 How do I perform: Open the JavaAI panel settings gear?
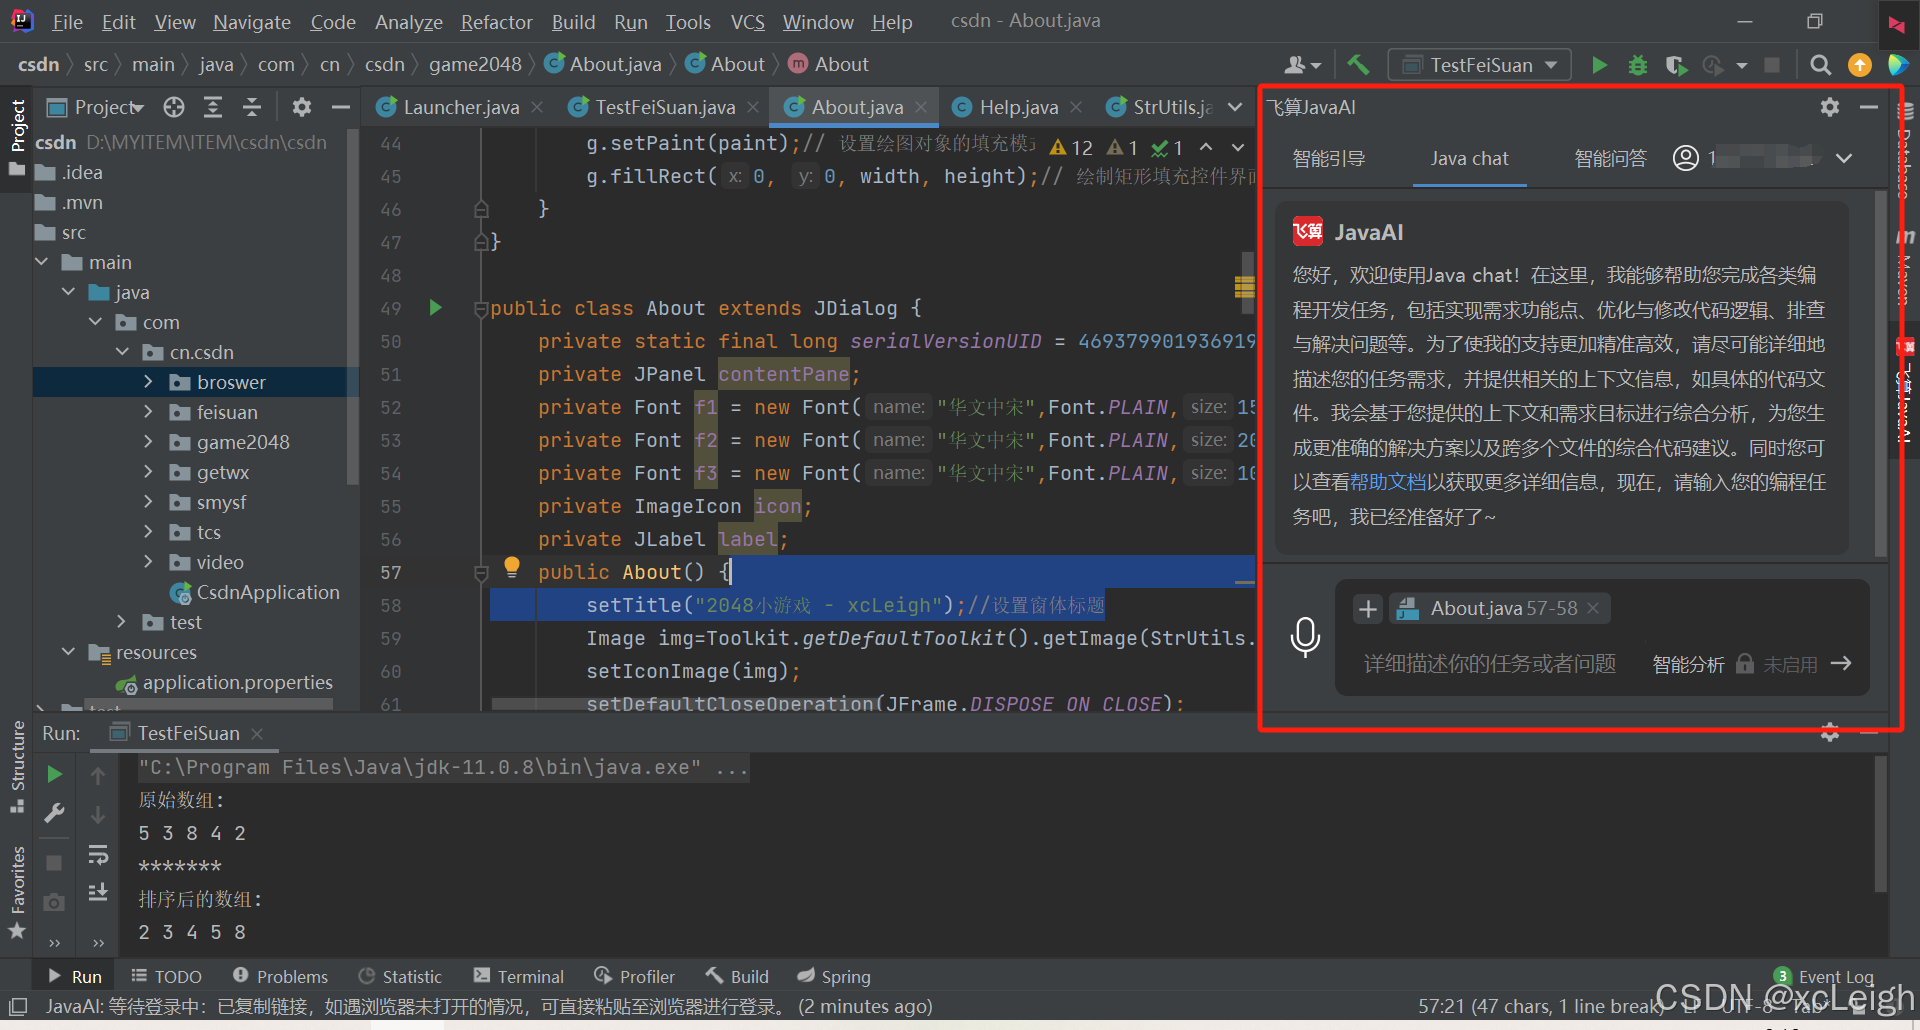tap(1829, 107)
